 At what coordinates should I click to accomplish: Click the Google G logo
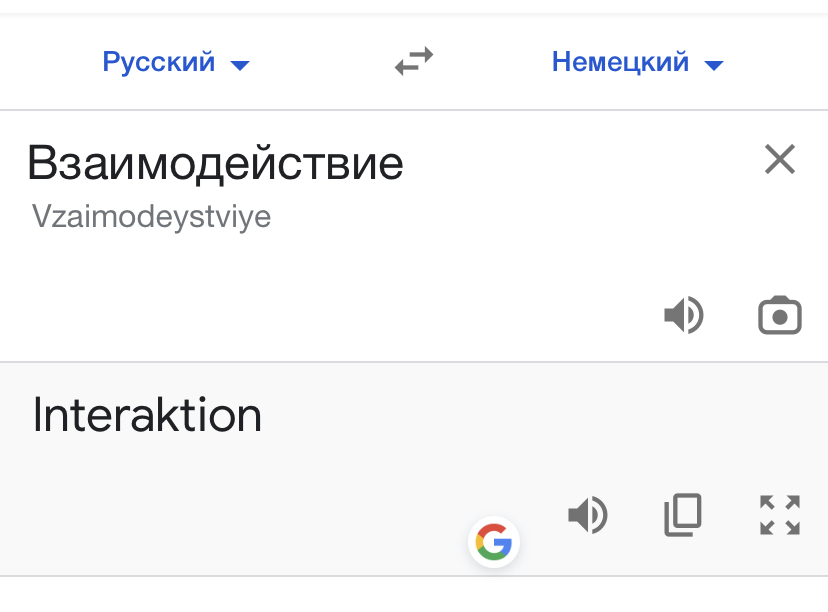(x=493, y=543)
